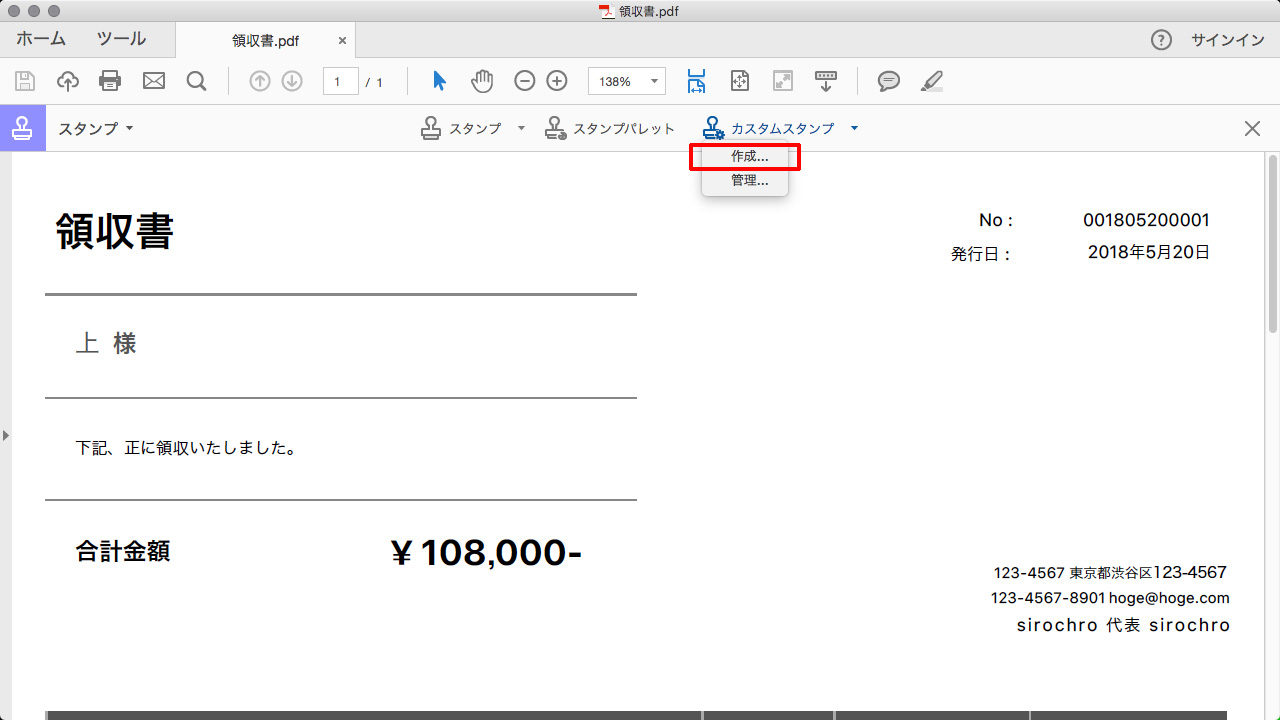
Task: Click the page number input field
Action: (340, 82)
